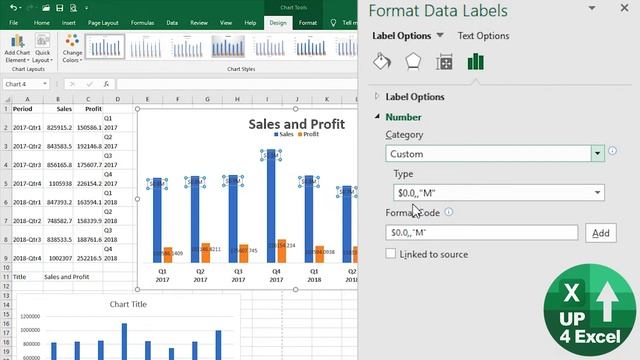Click the Select All corner of the sheet
The width and height of the screenshot is (640, 360).
click(6, 99)
